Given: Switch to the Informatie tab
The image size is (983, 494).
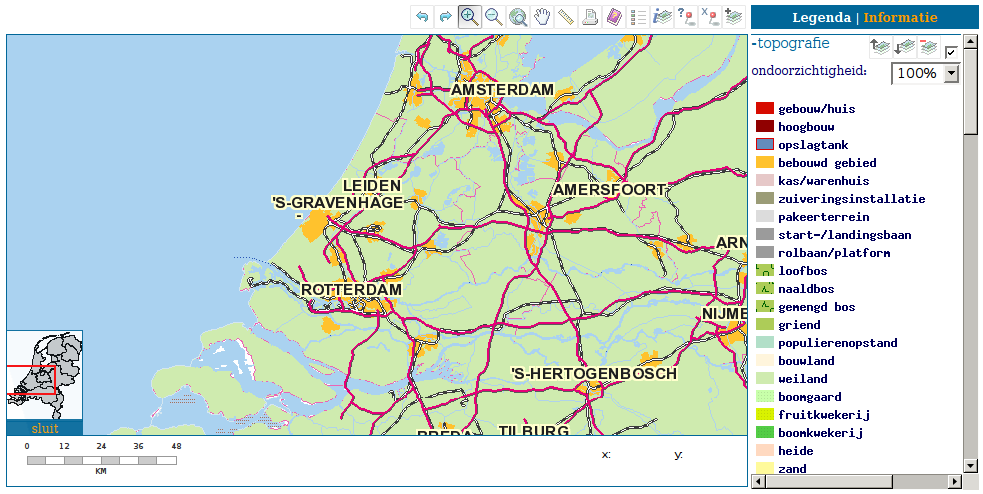Looking at the screenshot, I should pos(900,17).
